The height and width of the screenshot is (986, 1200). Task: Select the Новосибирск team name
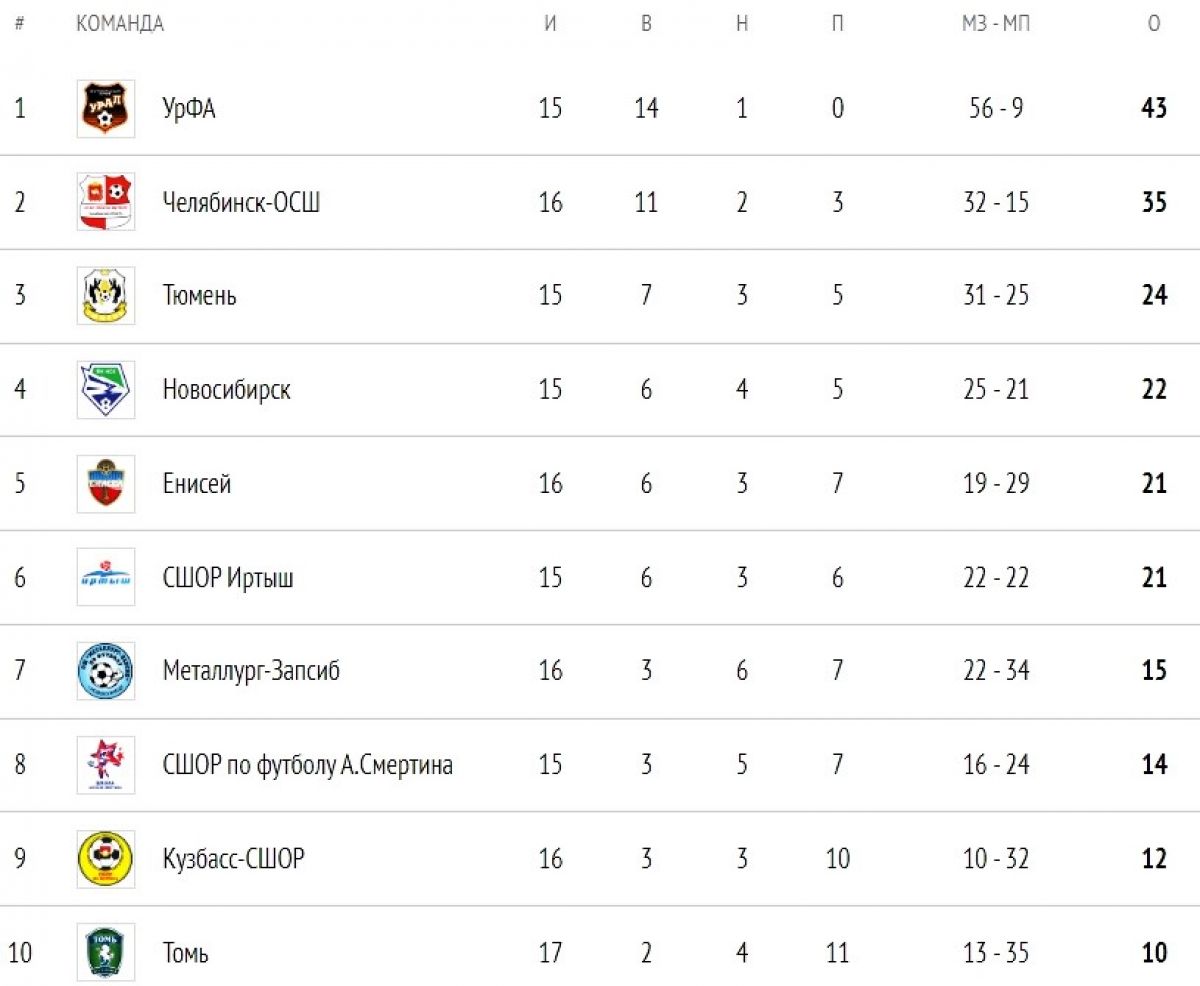pyautogui.click(x=226, y=390)
